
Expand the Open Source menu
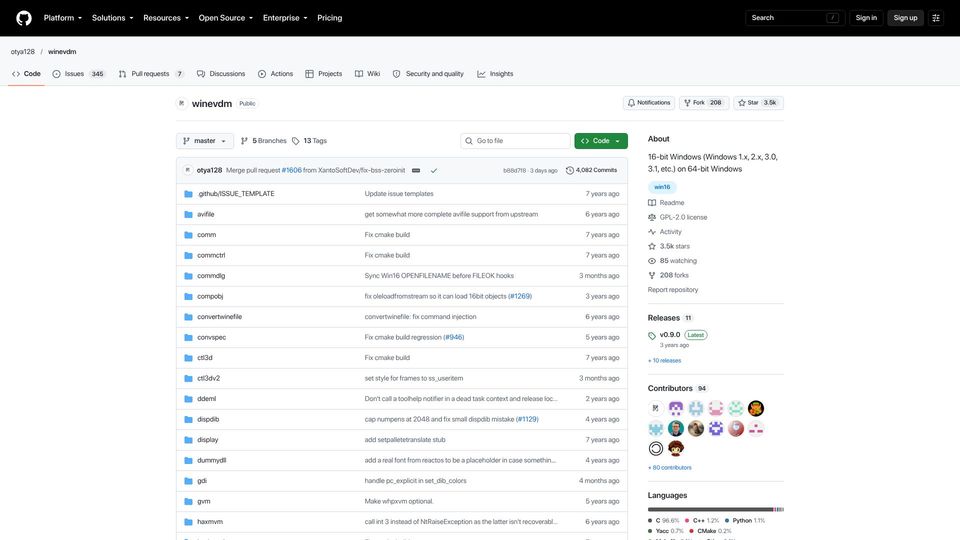[225, 18]
